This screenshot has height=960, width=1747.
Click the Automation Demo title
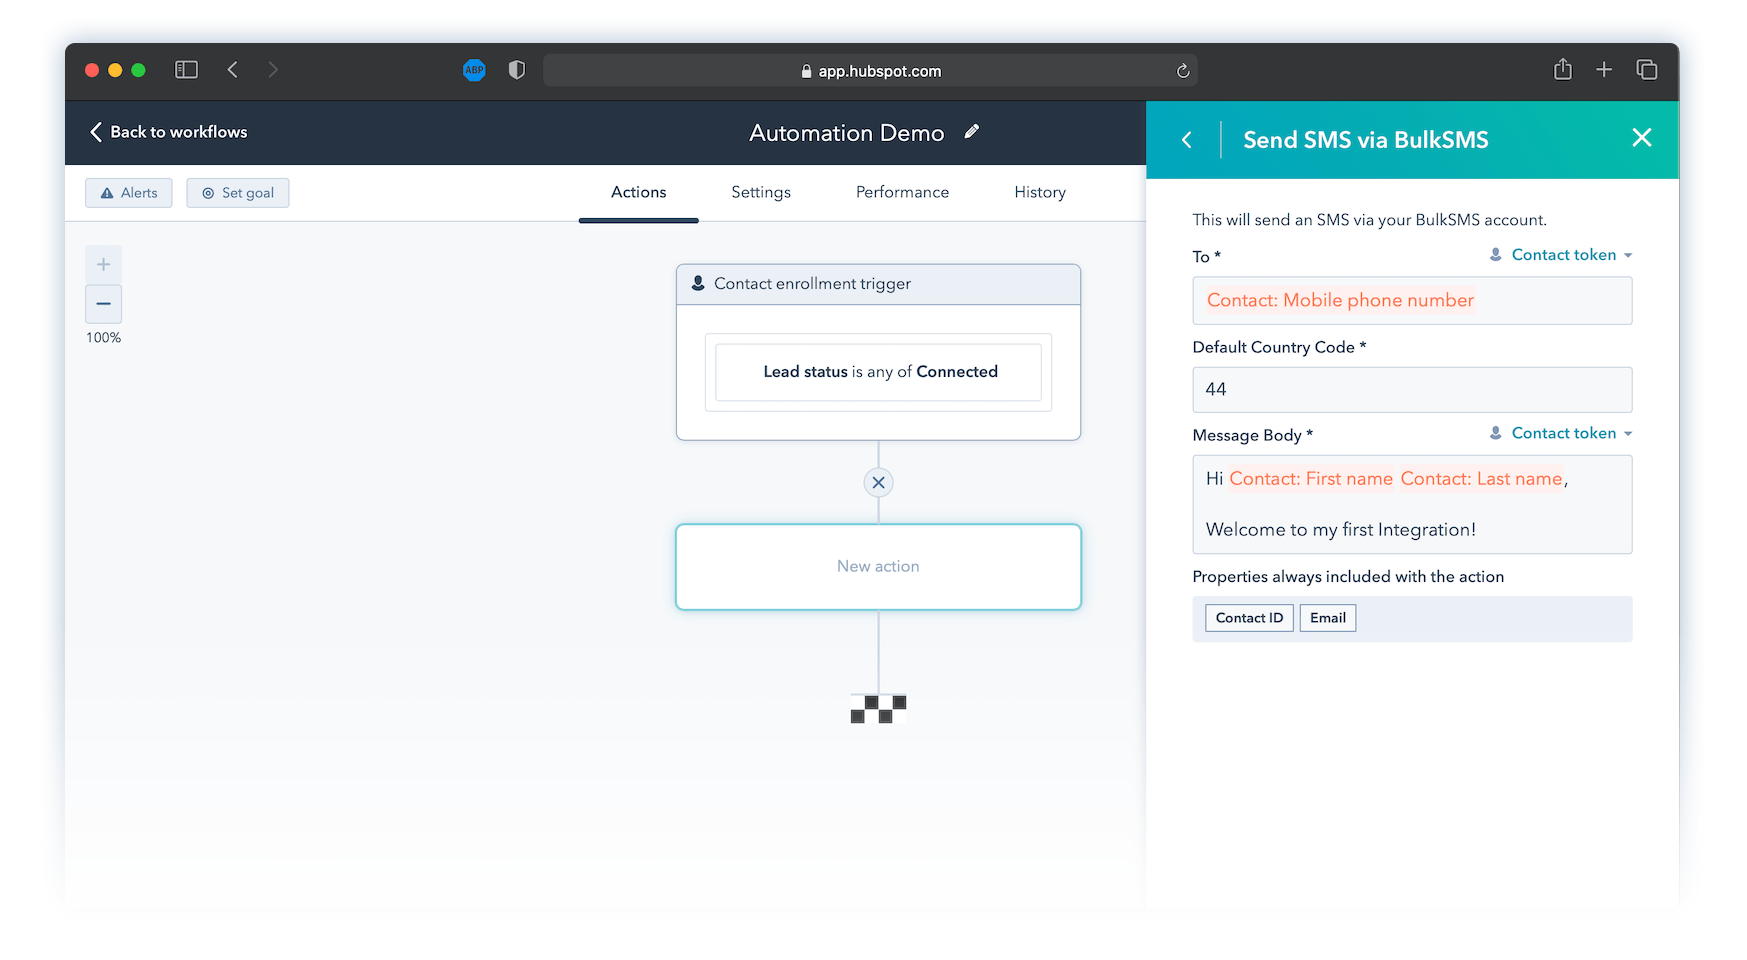point(846,133)
